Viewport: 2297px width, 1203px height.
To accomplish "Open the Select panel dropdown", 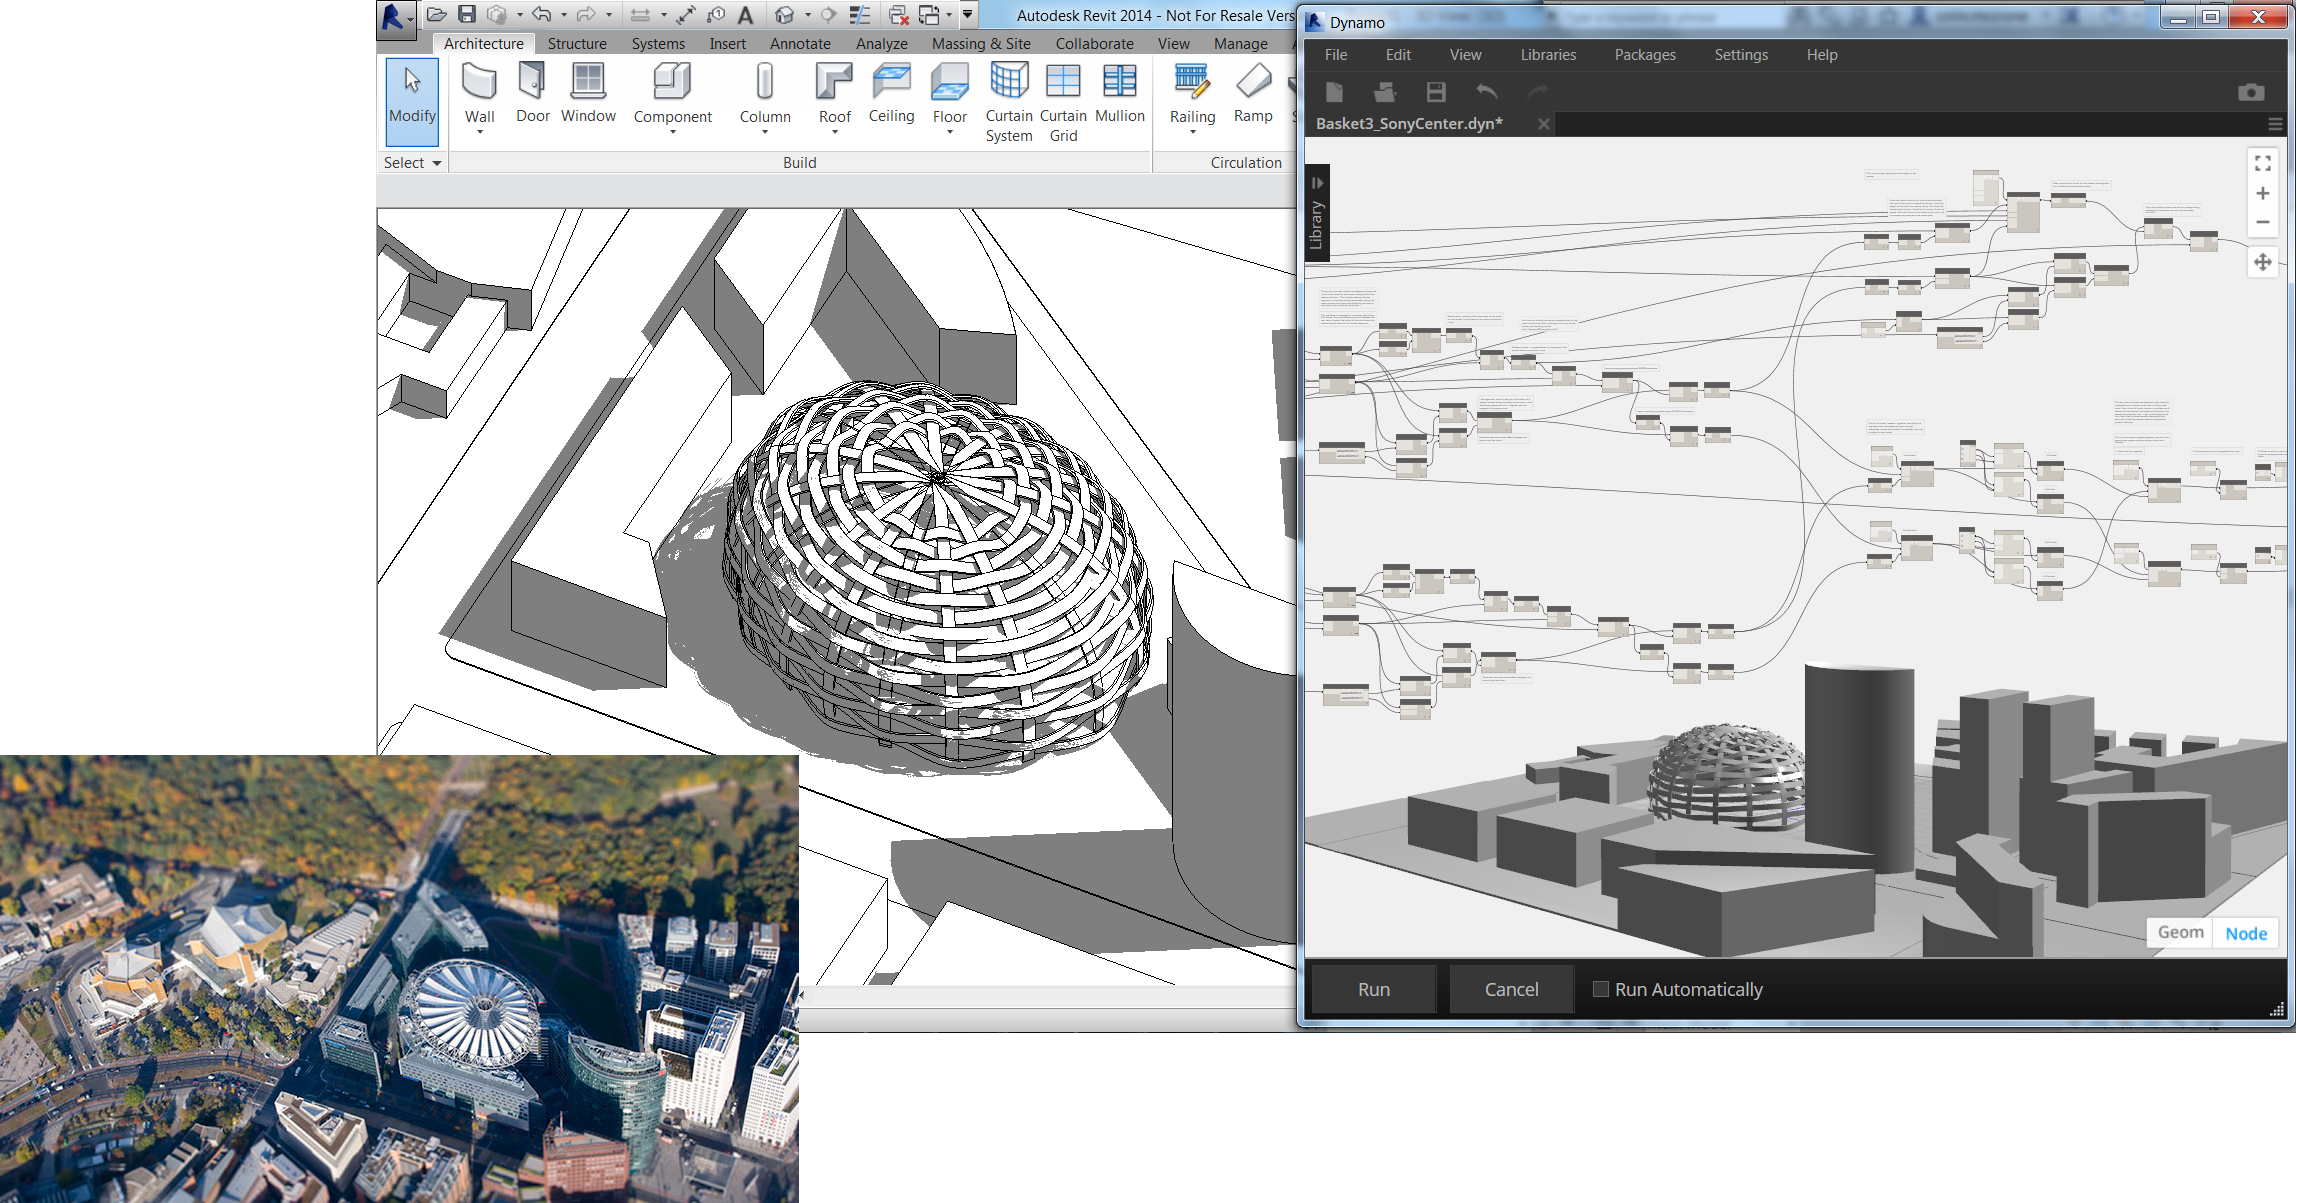I will (x=413, y=163).
